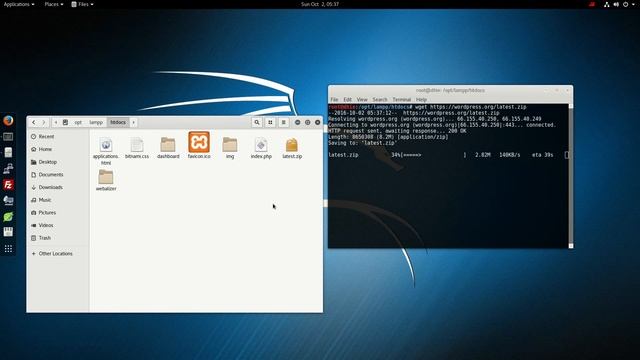Image resolution: width=640 pixels, height=360 pixels.
Task: Click the htdocs path segment
Action: pos(118,122)
